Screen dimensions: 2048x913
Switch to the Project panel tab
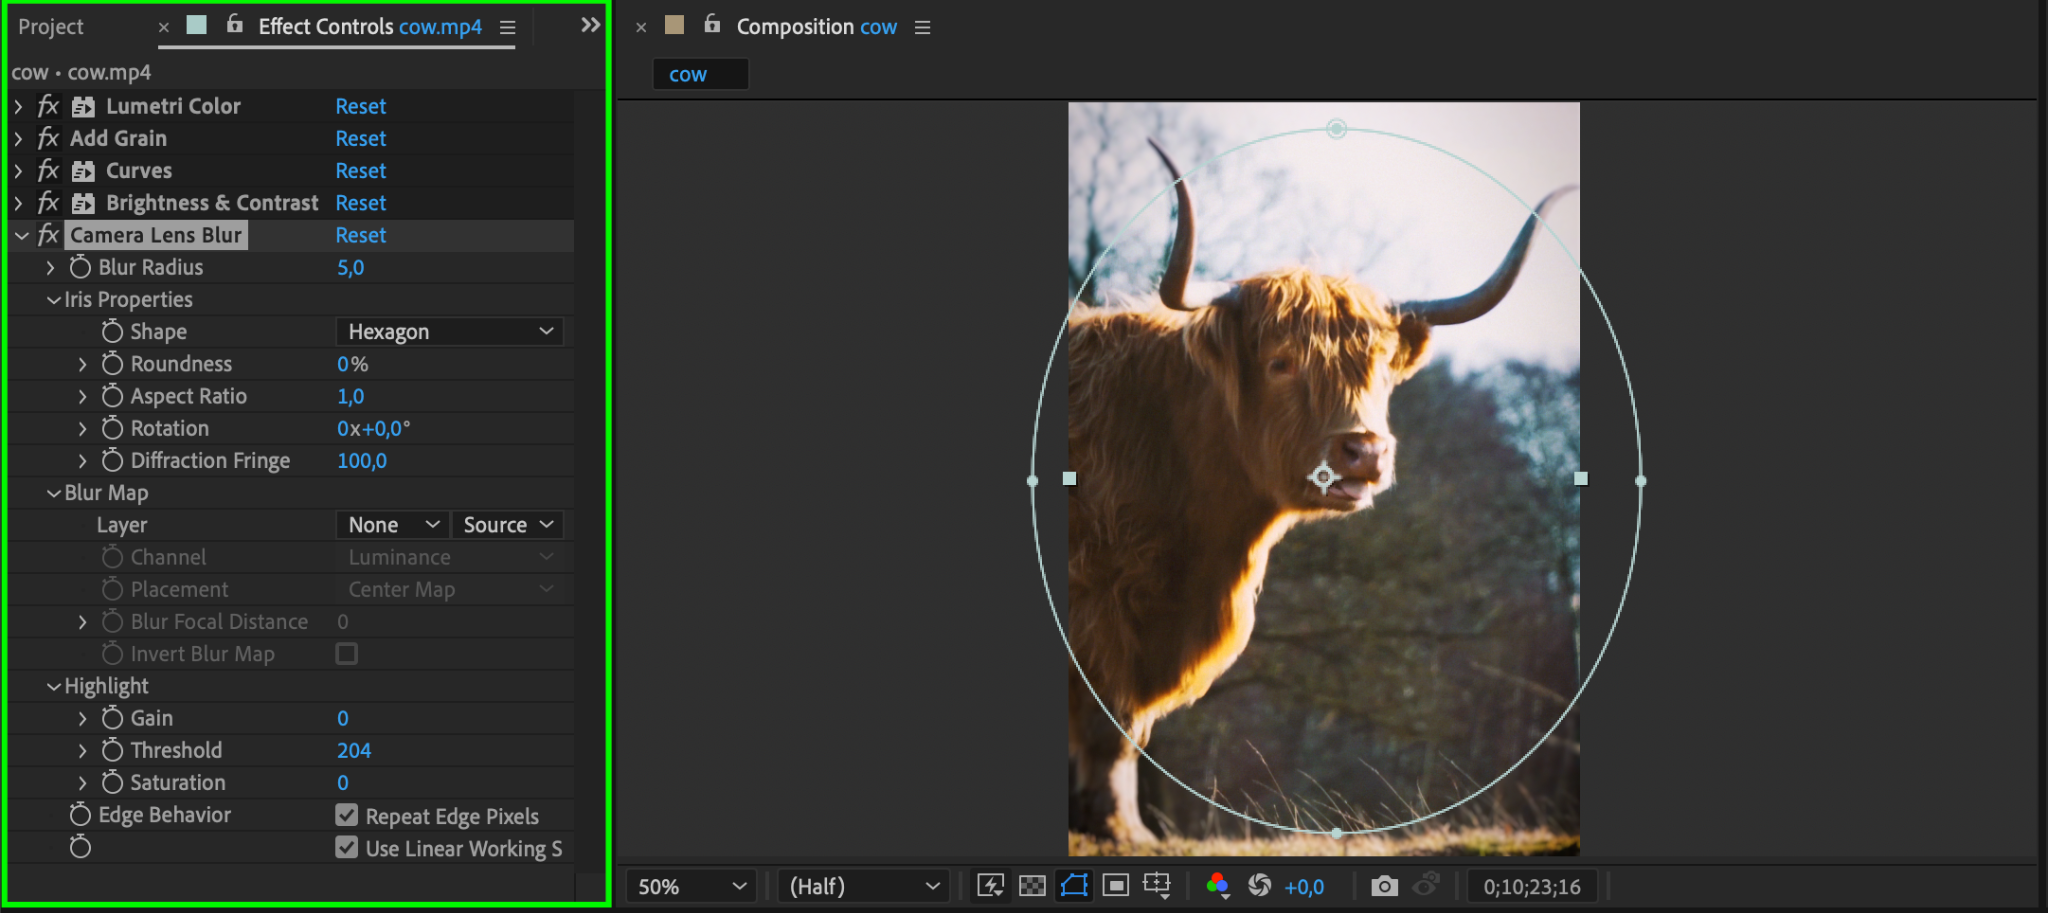(x=51, y=27)
